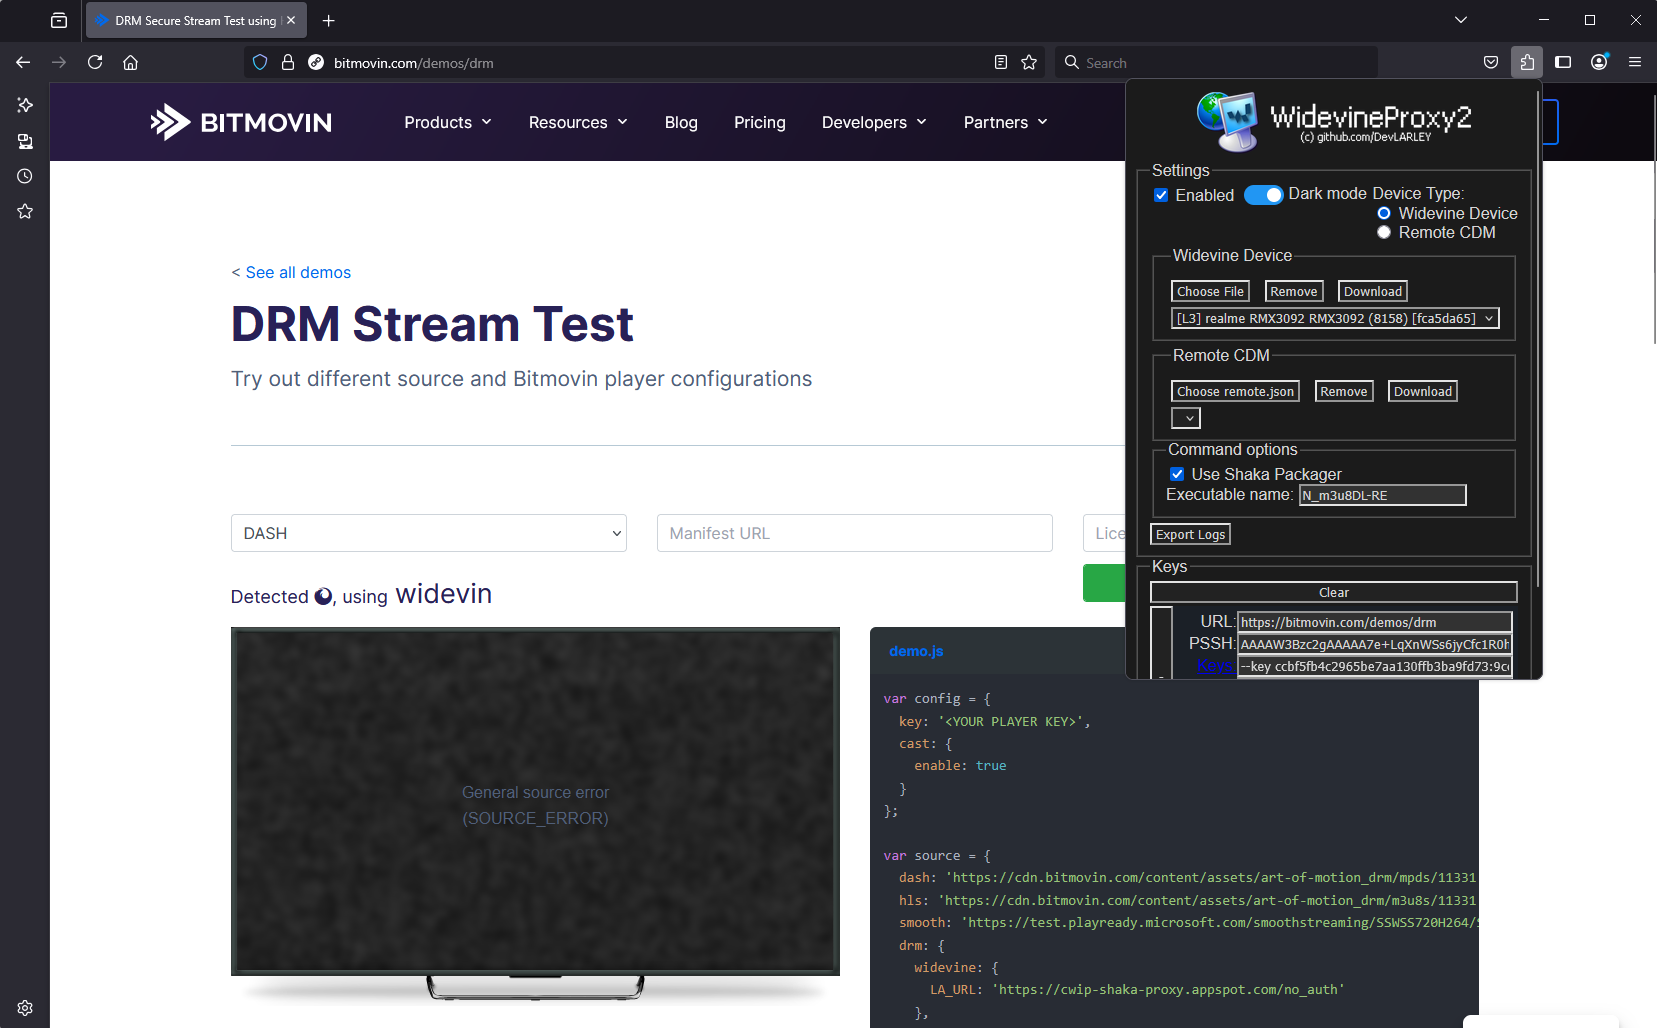Open reader view icon in address bar

[x=1001, y=62]
